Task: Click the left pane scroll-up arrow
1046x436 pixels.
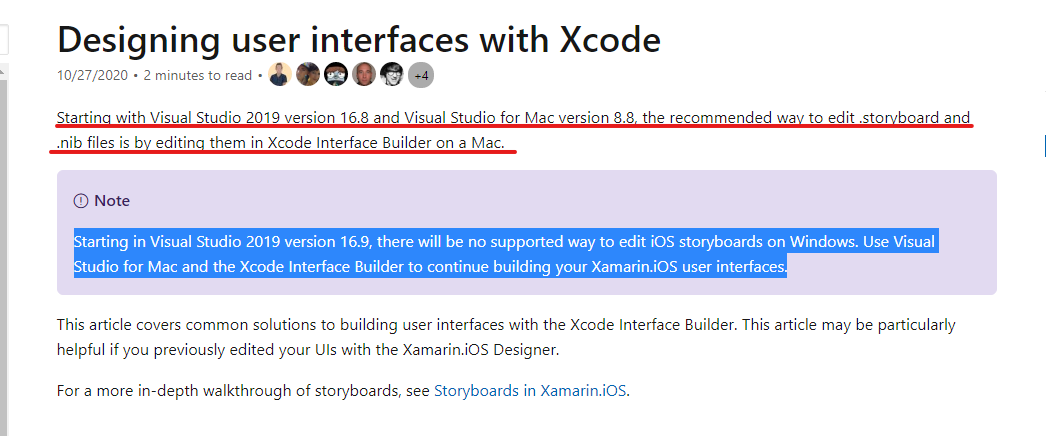Action: pos(3,72)
